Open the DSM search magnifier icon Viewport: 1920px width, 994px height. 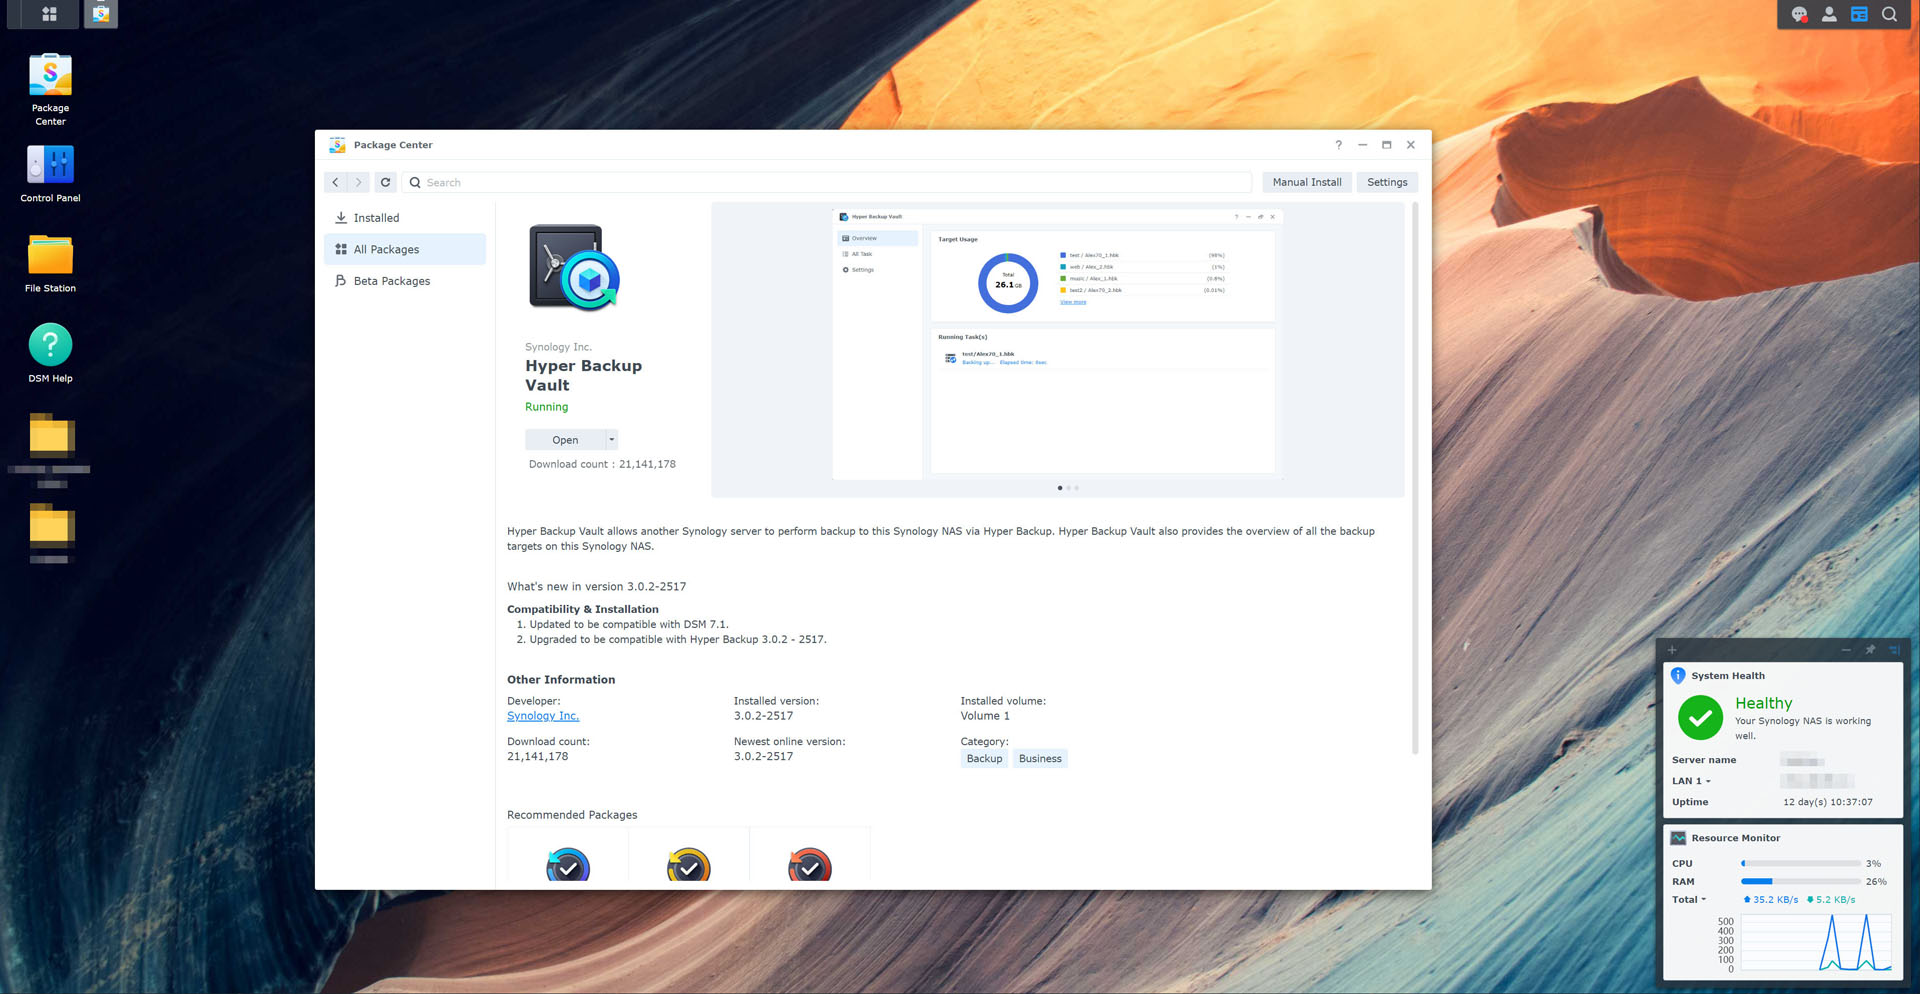tap(1889, 14)
